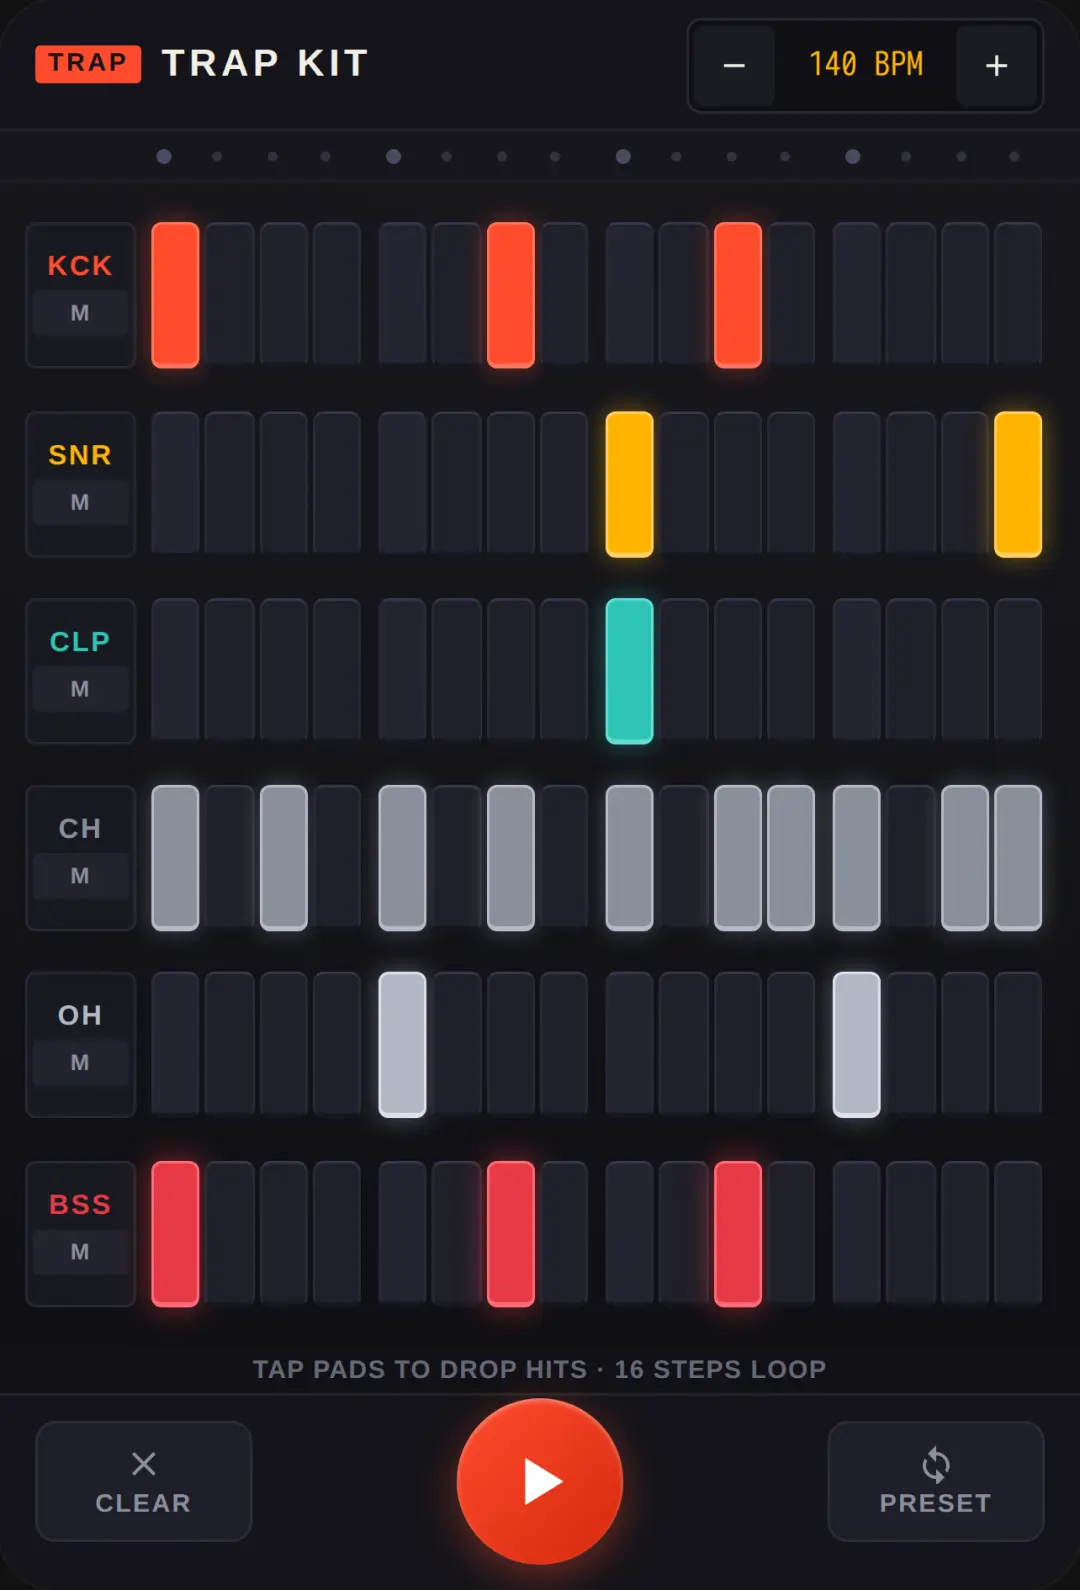This screenshot has height=1590, width=1080.
Task: Mute the KCK track
Action: click(80, 313)
